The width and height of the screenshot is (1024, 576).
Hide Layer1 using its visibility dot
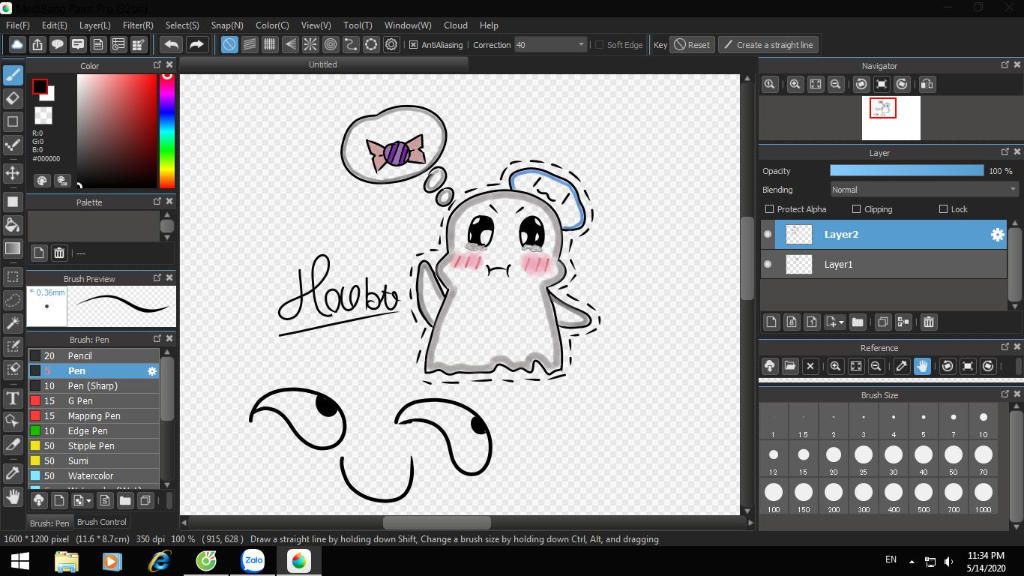coord(768,264)
